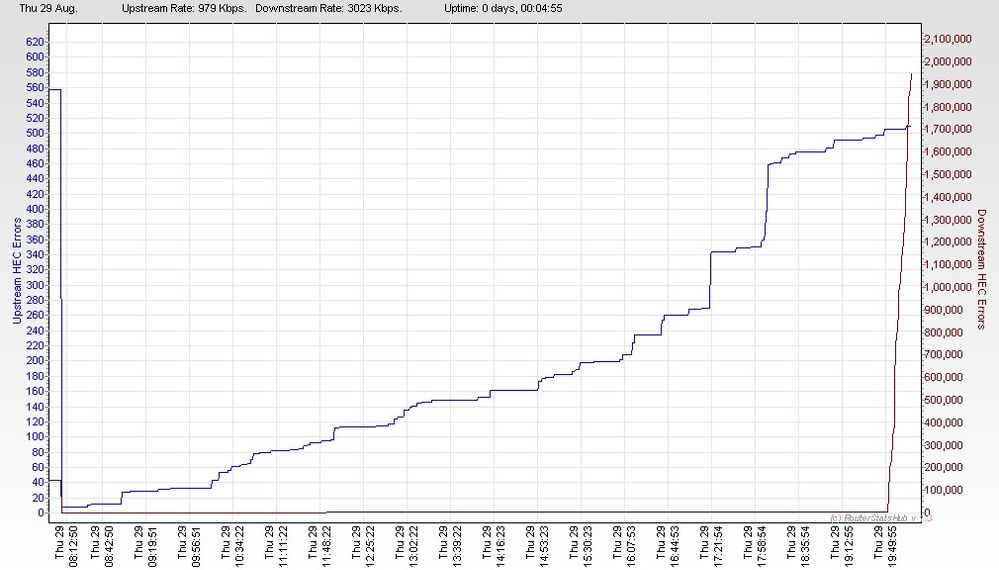
Task: Click the 1,700,000 value on the right axis
Action: (949, 129)
